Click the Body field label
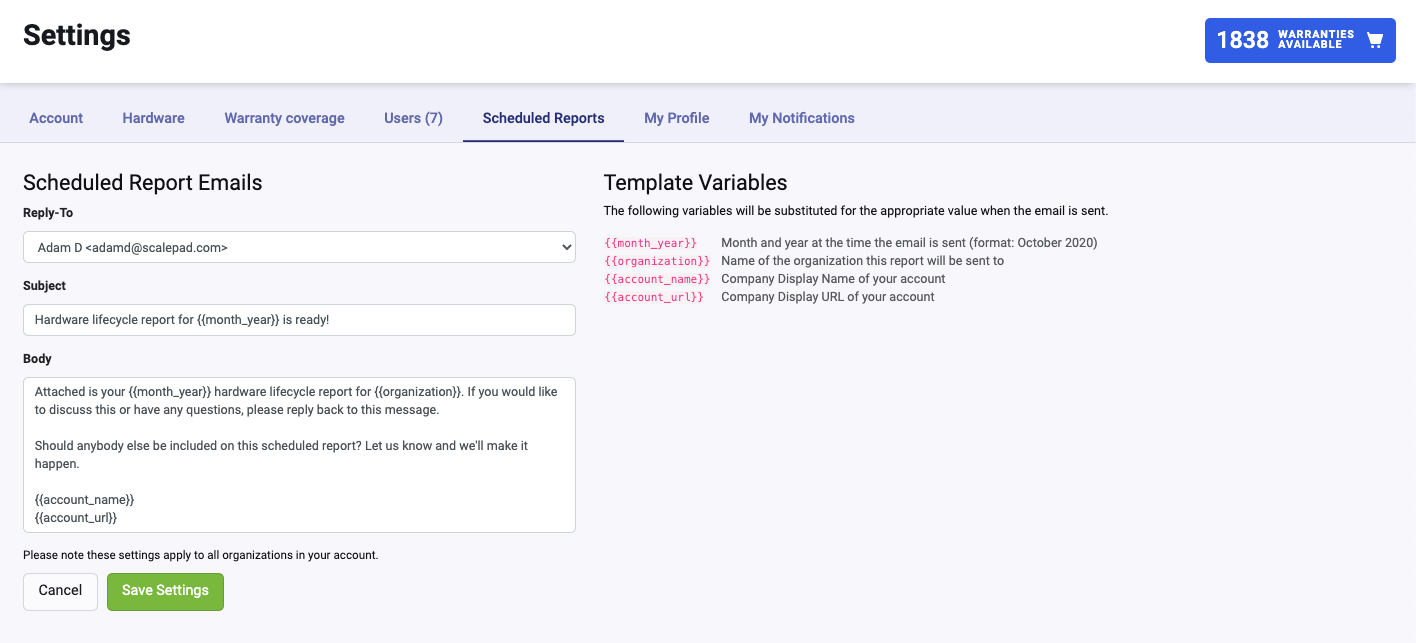 point(37,359)
